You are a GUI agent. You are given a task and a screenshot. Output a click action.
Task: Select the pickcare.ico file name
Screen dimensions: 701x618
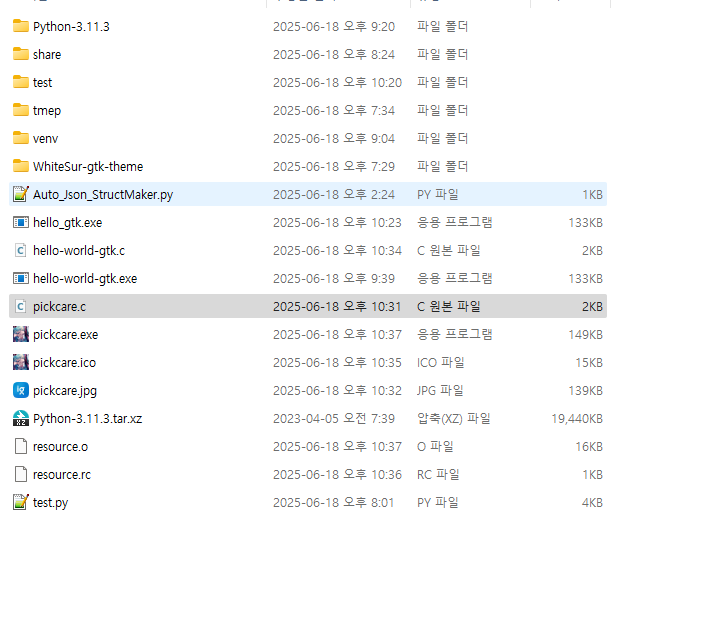(x=64, y=363)
